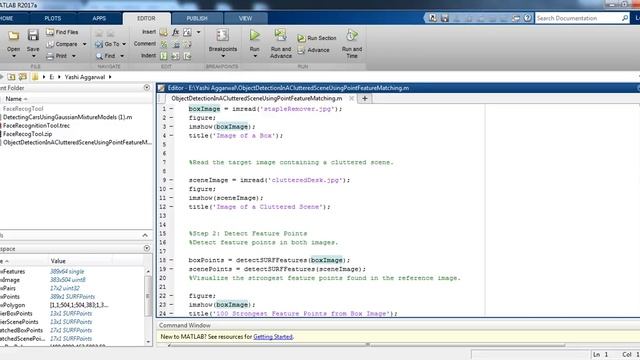The width and height of the screenshot is (640, 360).
Task: Click the Wrap Comments icon
Action: (x=187, y=44)
